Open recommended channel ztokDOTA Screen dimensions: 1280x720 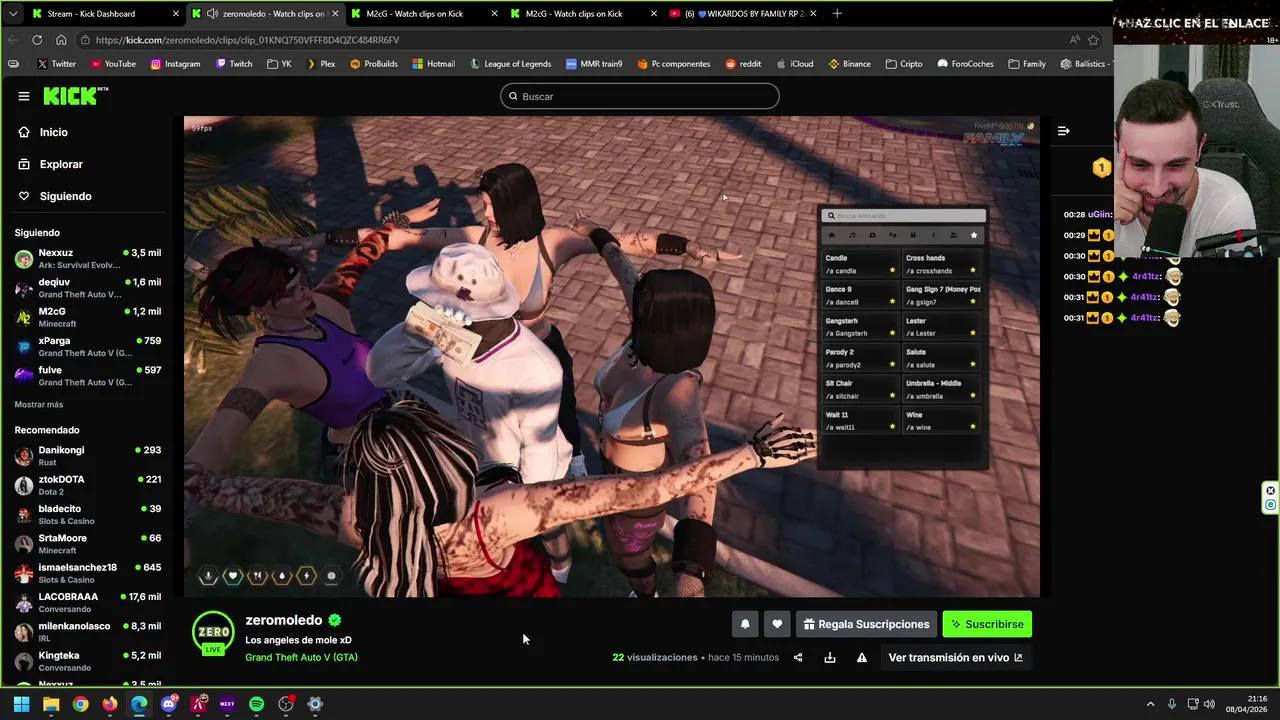pos(88,485)
